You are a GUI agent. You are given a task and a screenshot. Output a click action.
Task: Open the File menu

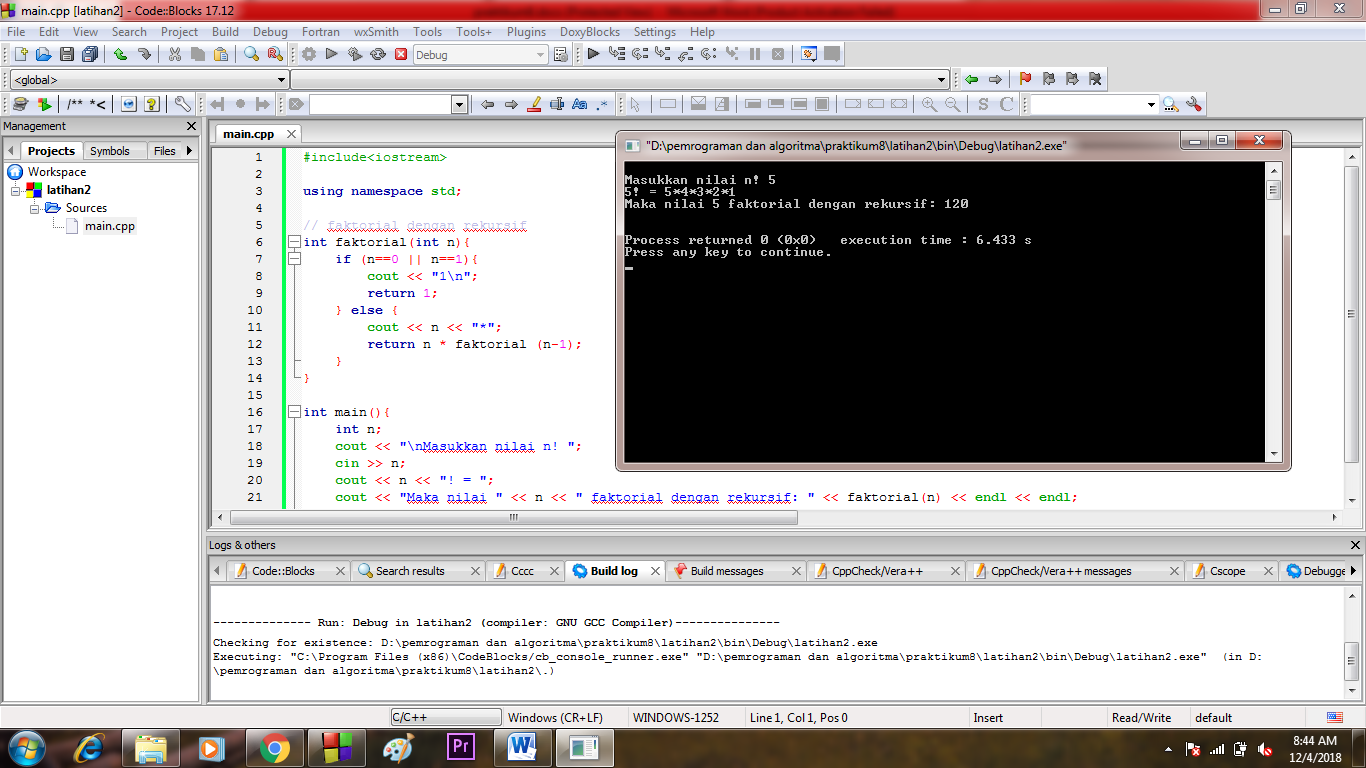click(16, 32)
